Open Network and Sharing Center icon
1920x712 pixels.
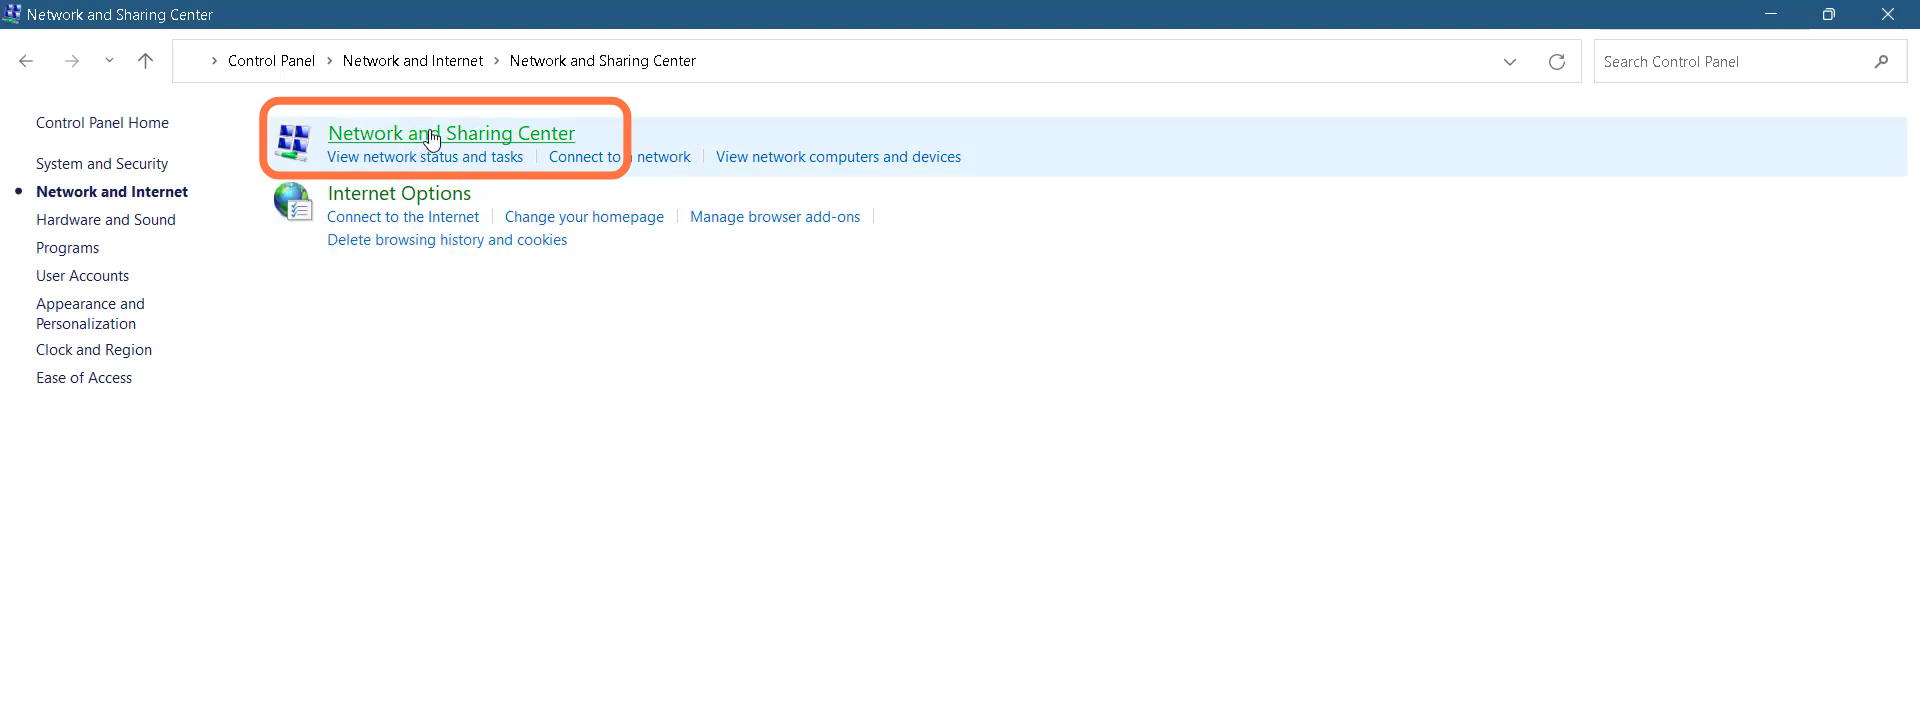(293, 142)
